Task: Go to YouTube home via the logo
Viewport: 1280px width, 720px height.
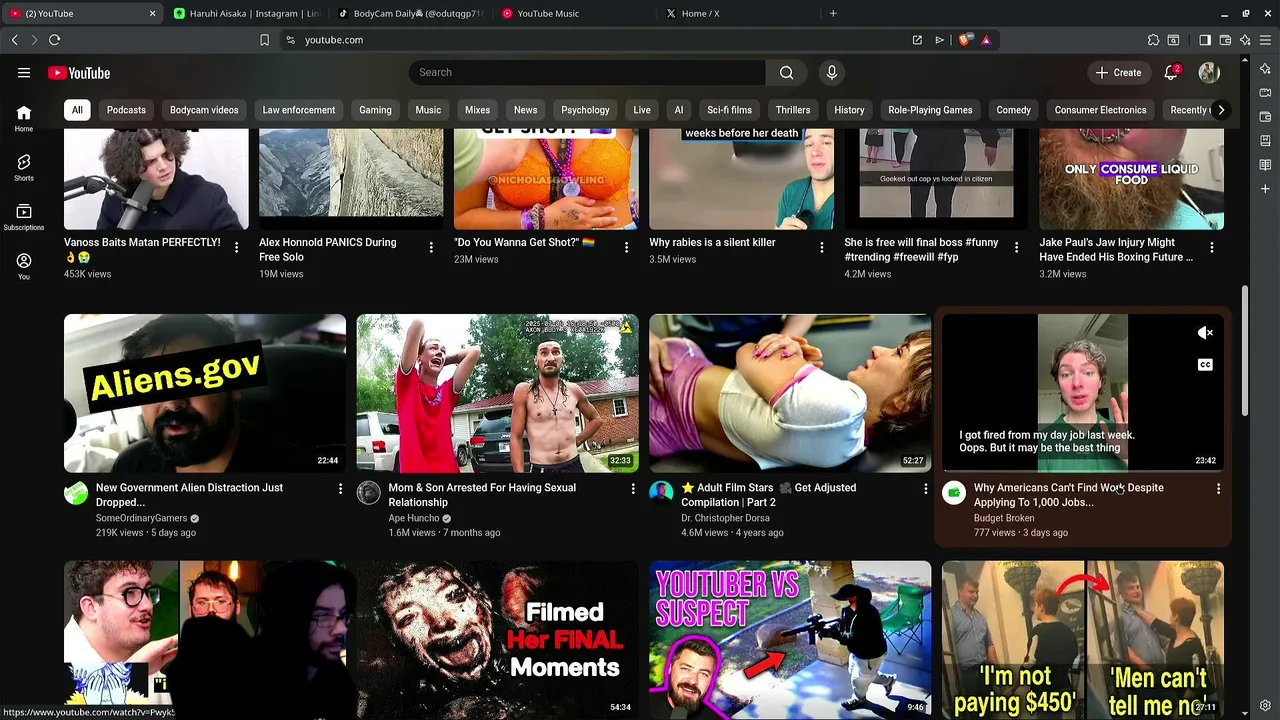Action: (x=79, y=73)
